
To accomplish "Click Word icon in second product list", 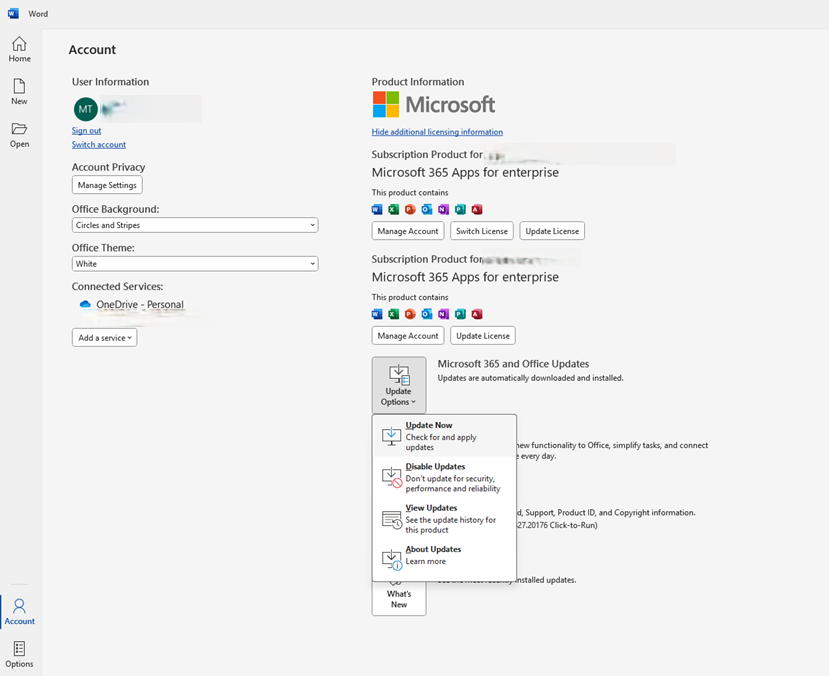I will [377, 314].
